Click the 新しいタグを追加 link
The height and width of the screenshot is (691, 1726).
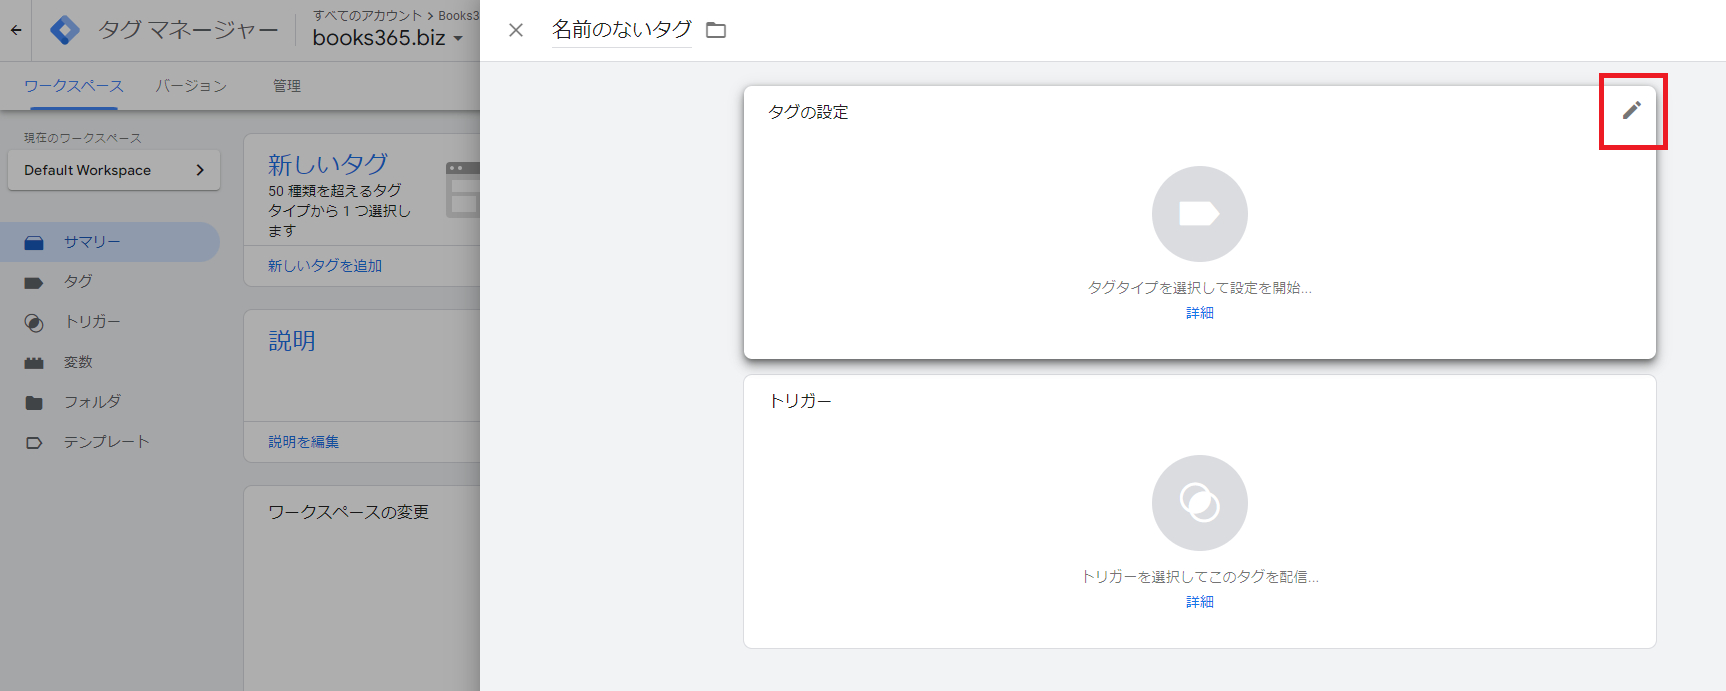325,266
